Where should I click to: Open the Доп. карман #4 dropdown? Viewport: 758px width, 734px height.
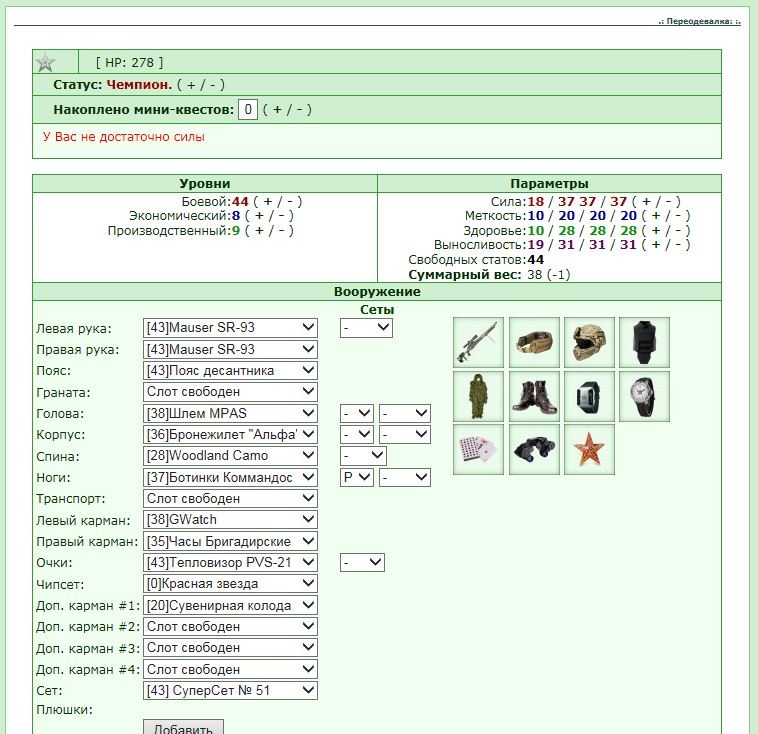pos(230,669)
